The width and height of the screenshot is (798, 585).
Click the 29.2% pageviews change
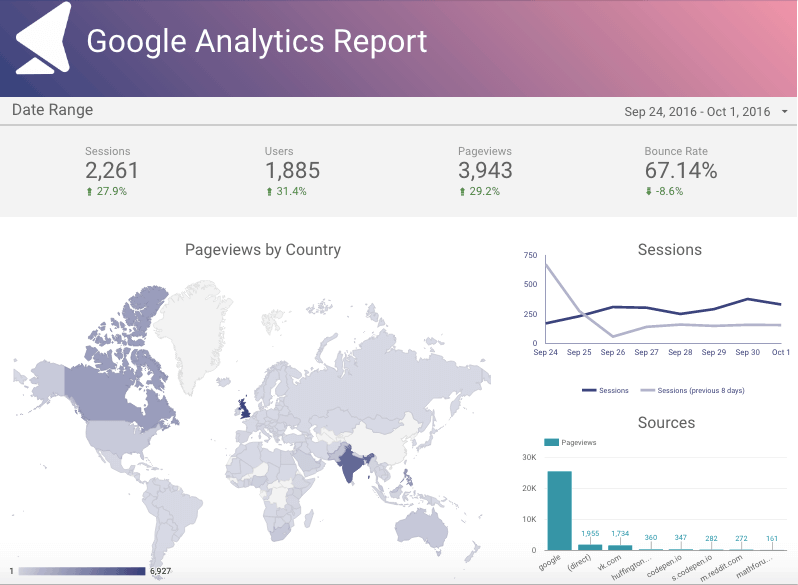coord(484,191)
